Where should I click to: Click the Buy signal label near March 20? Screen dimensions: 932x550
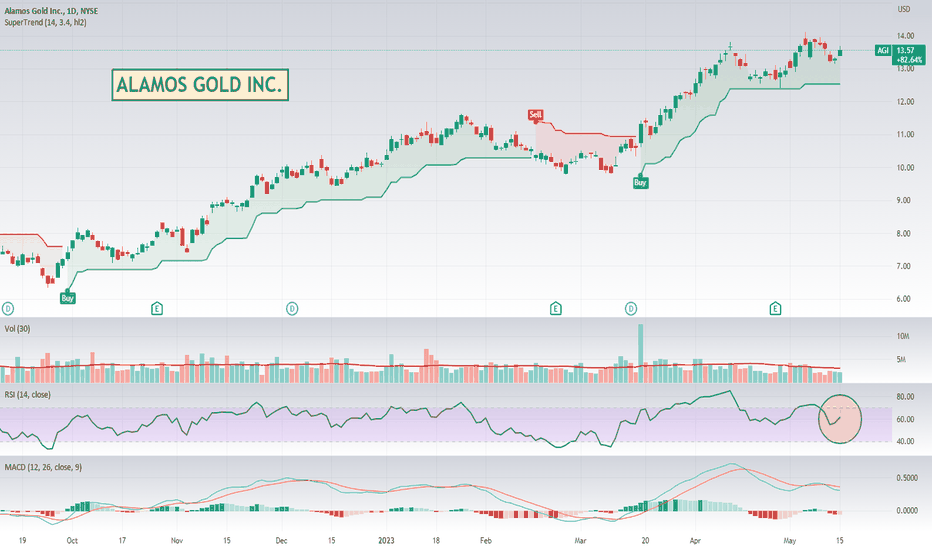(x=640, y=183)
